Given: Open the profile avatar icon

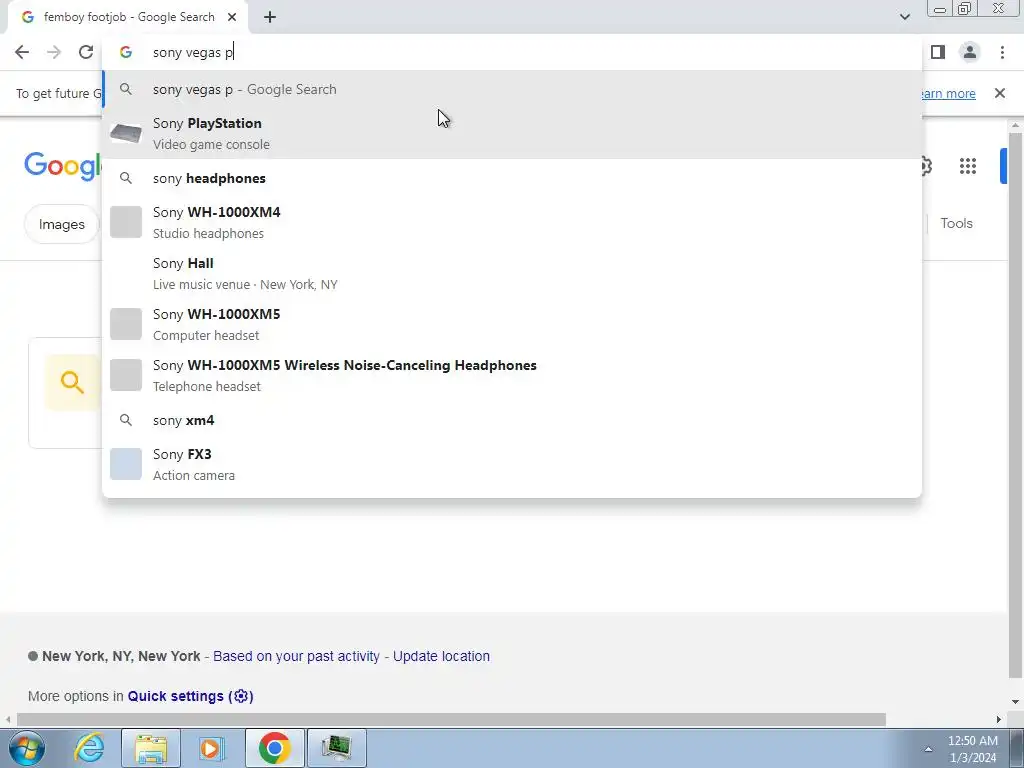Looking at the screenshot, I should (970, 52).
